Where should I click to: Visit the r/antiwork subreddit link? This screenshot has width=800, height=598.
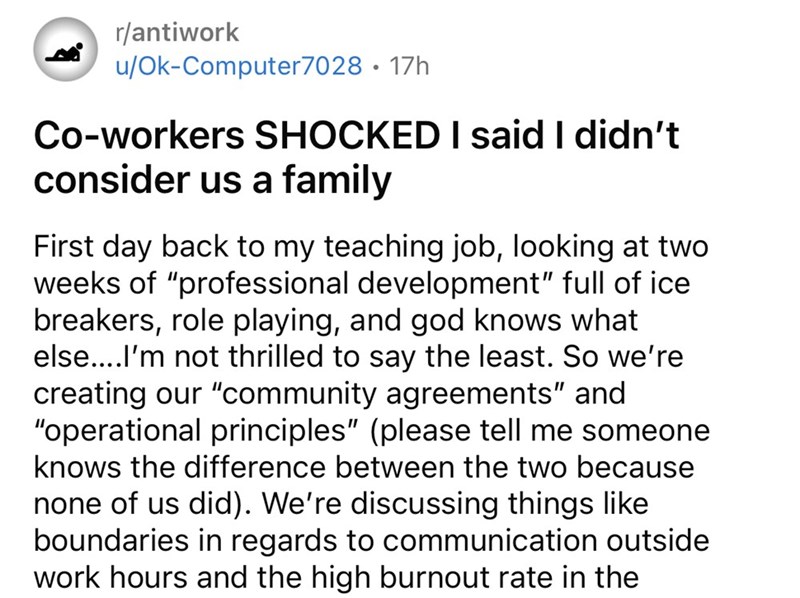pos(177,33)
